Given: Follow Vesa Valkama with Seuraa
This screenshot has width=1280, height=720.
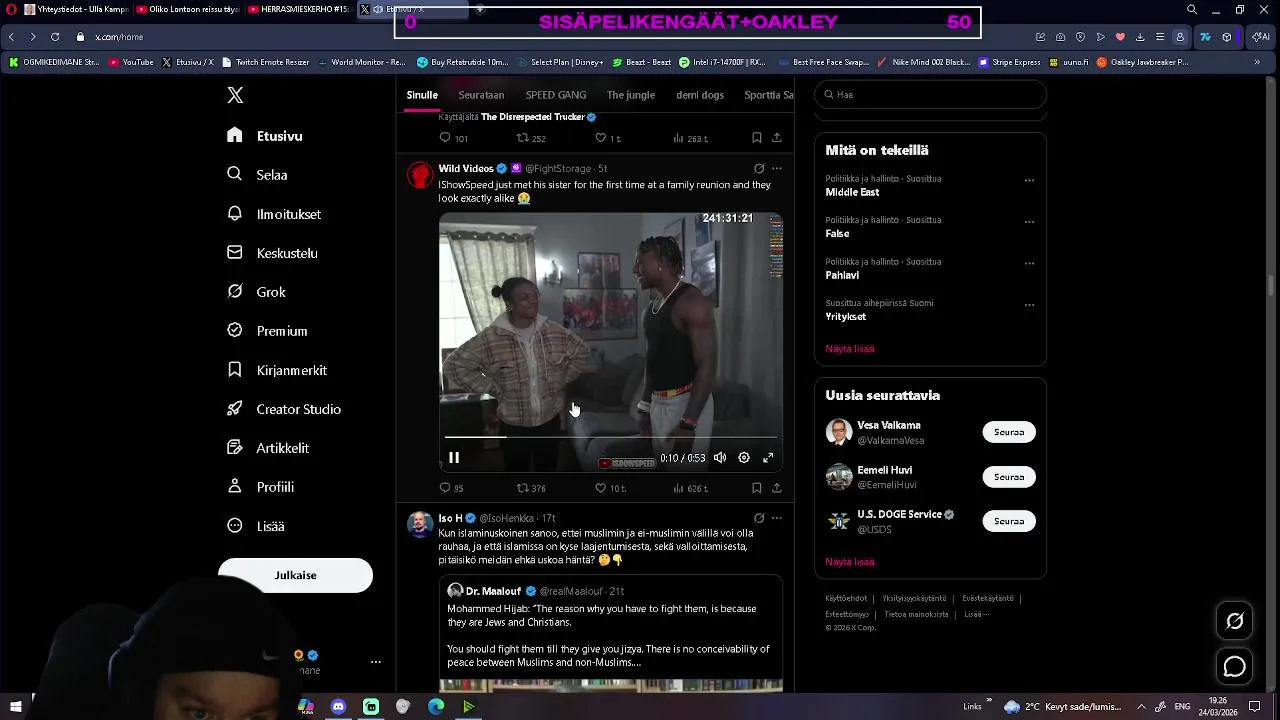Looking at the screenshot, I should click(x=1009, y=432).
